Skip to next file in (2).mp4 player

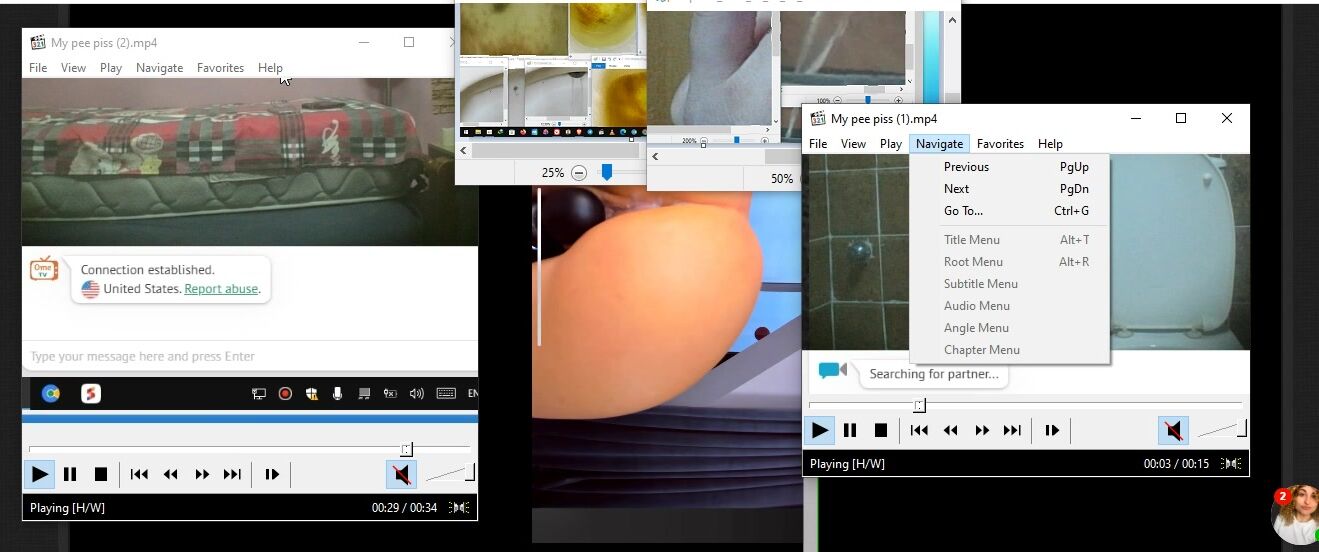click(x=232, y=474)
